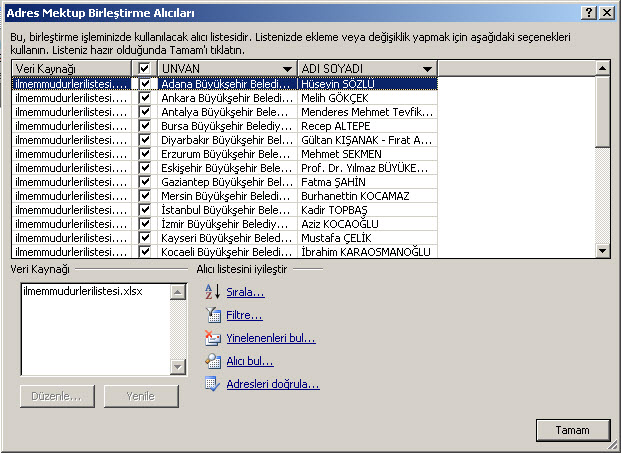Select the Ankara Büyükşehir Belediye title cell

coord(227,98)
